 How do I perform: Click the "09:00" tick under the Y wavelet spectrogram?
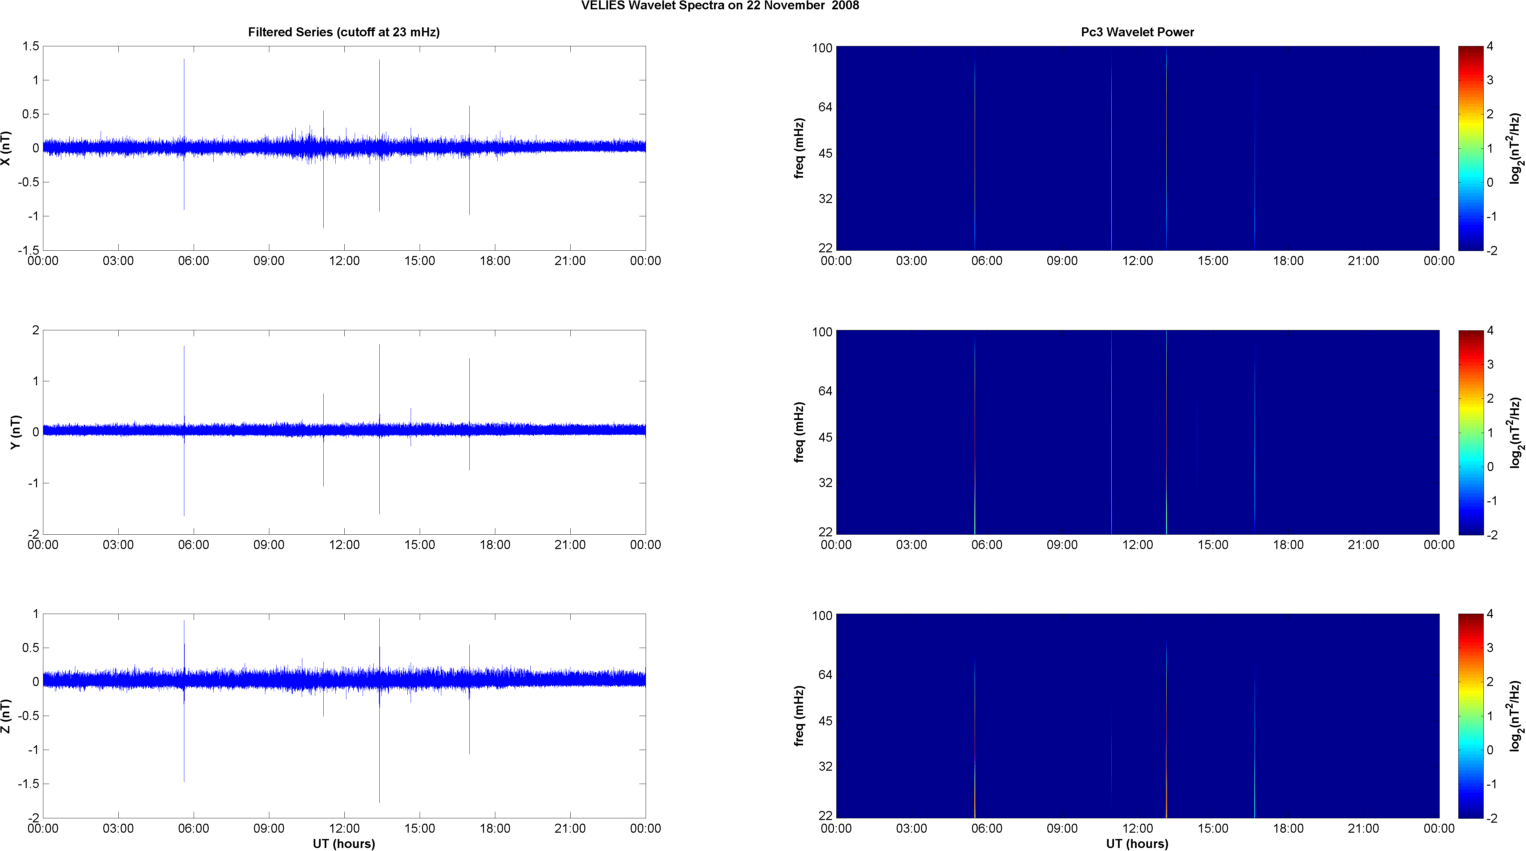(1062, 545)
